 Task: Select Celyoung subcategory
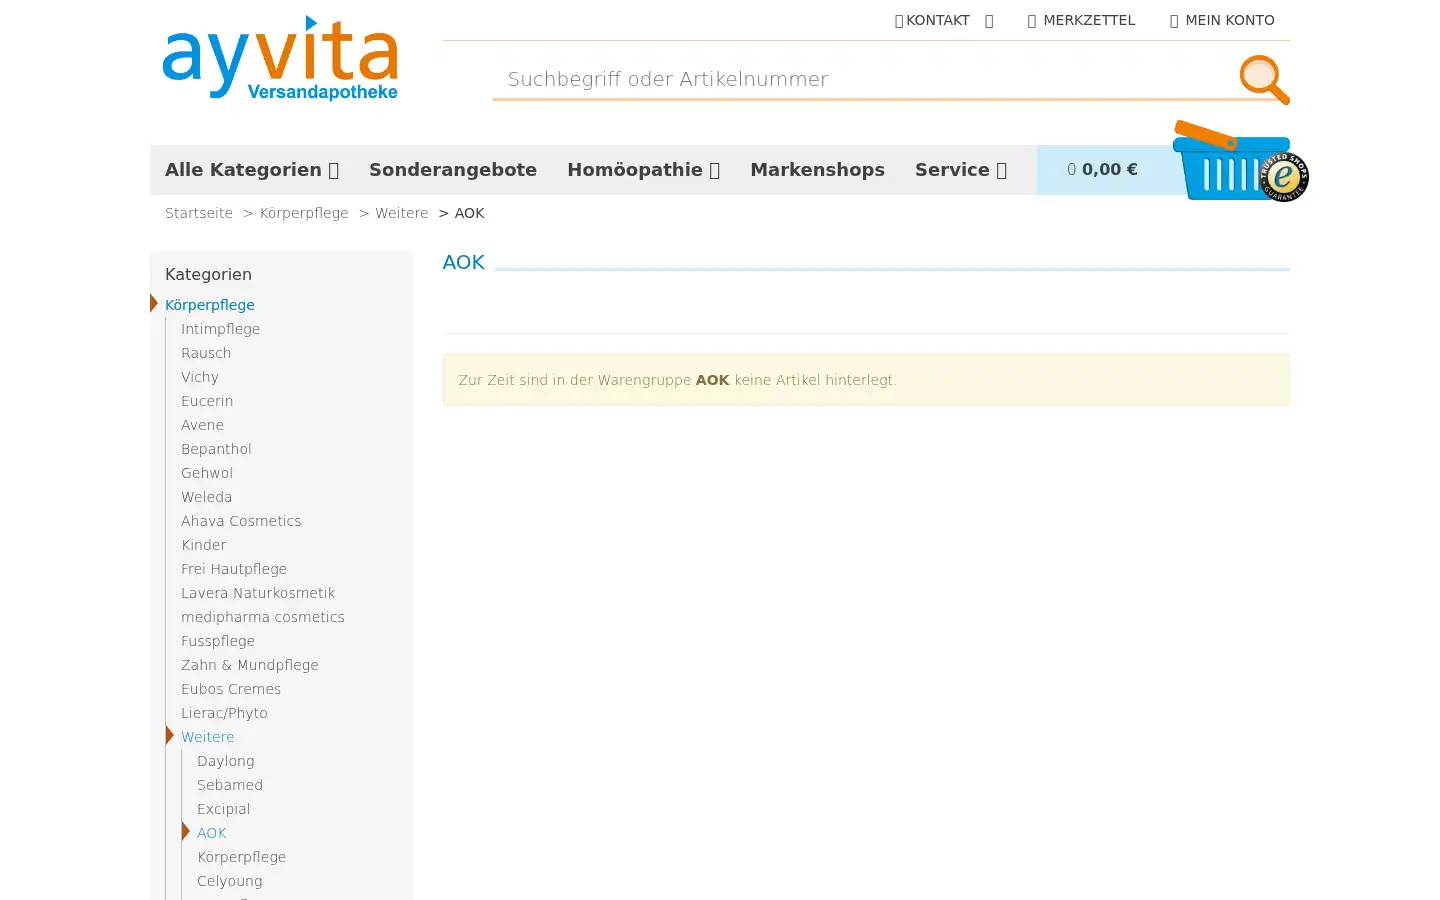230,881
